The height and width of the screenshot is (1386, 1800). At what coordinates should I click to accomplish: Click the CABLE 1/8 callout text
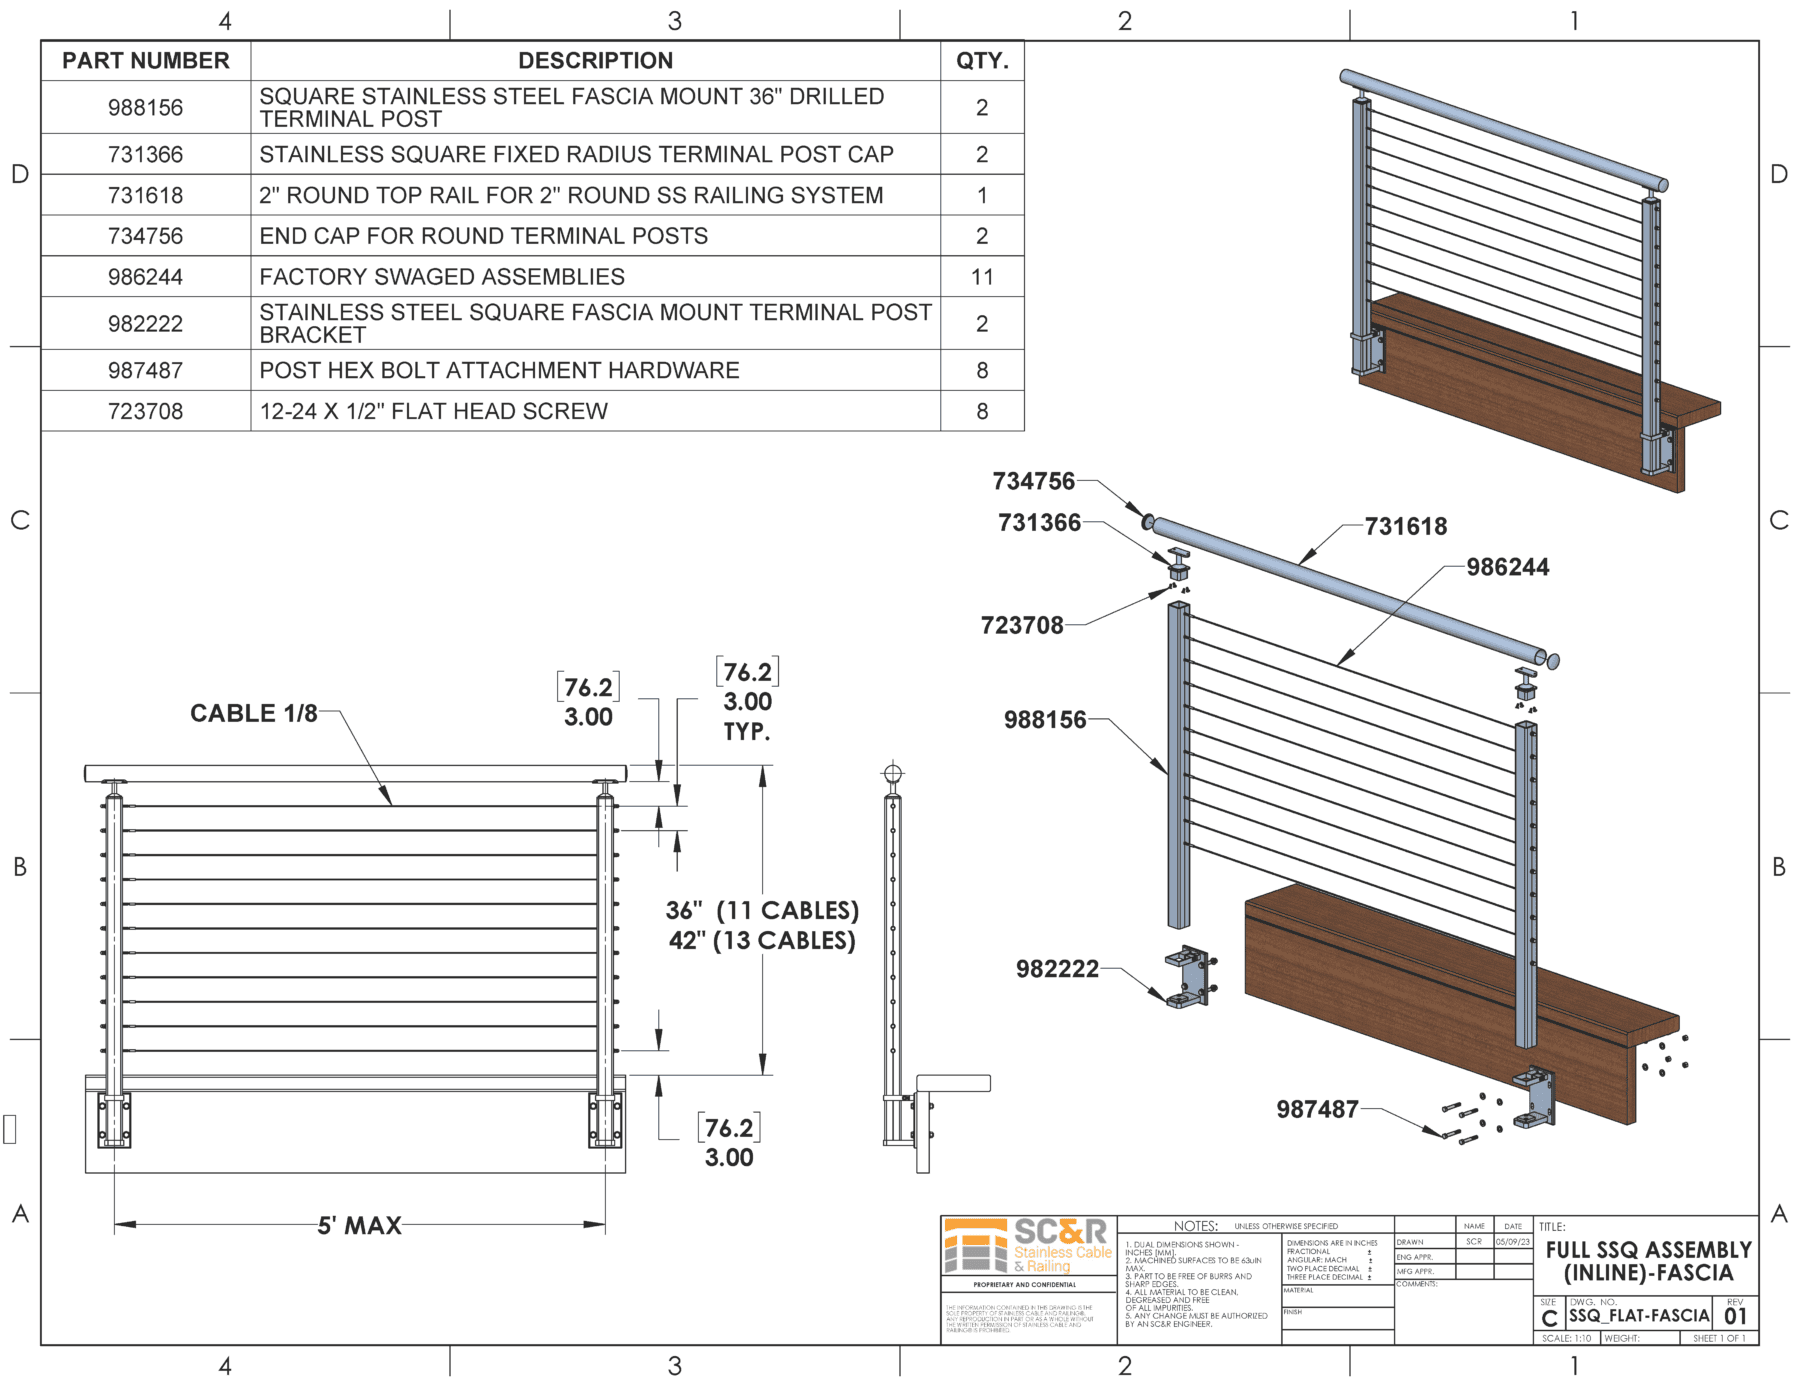(x=254, y=713)
